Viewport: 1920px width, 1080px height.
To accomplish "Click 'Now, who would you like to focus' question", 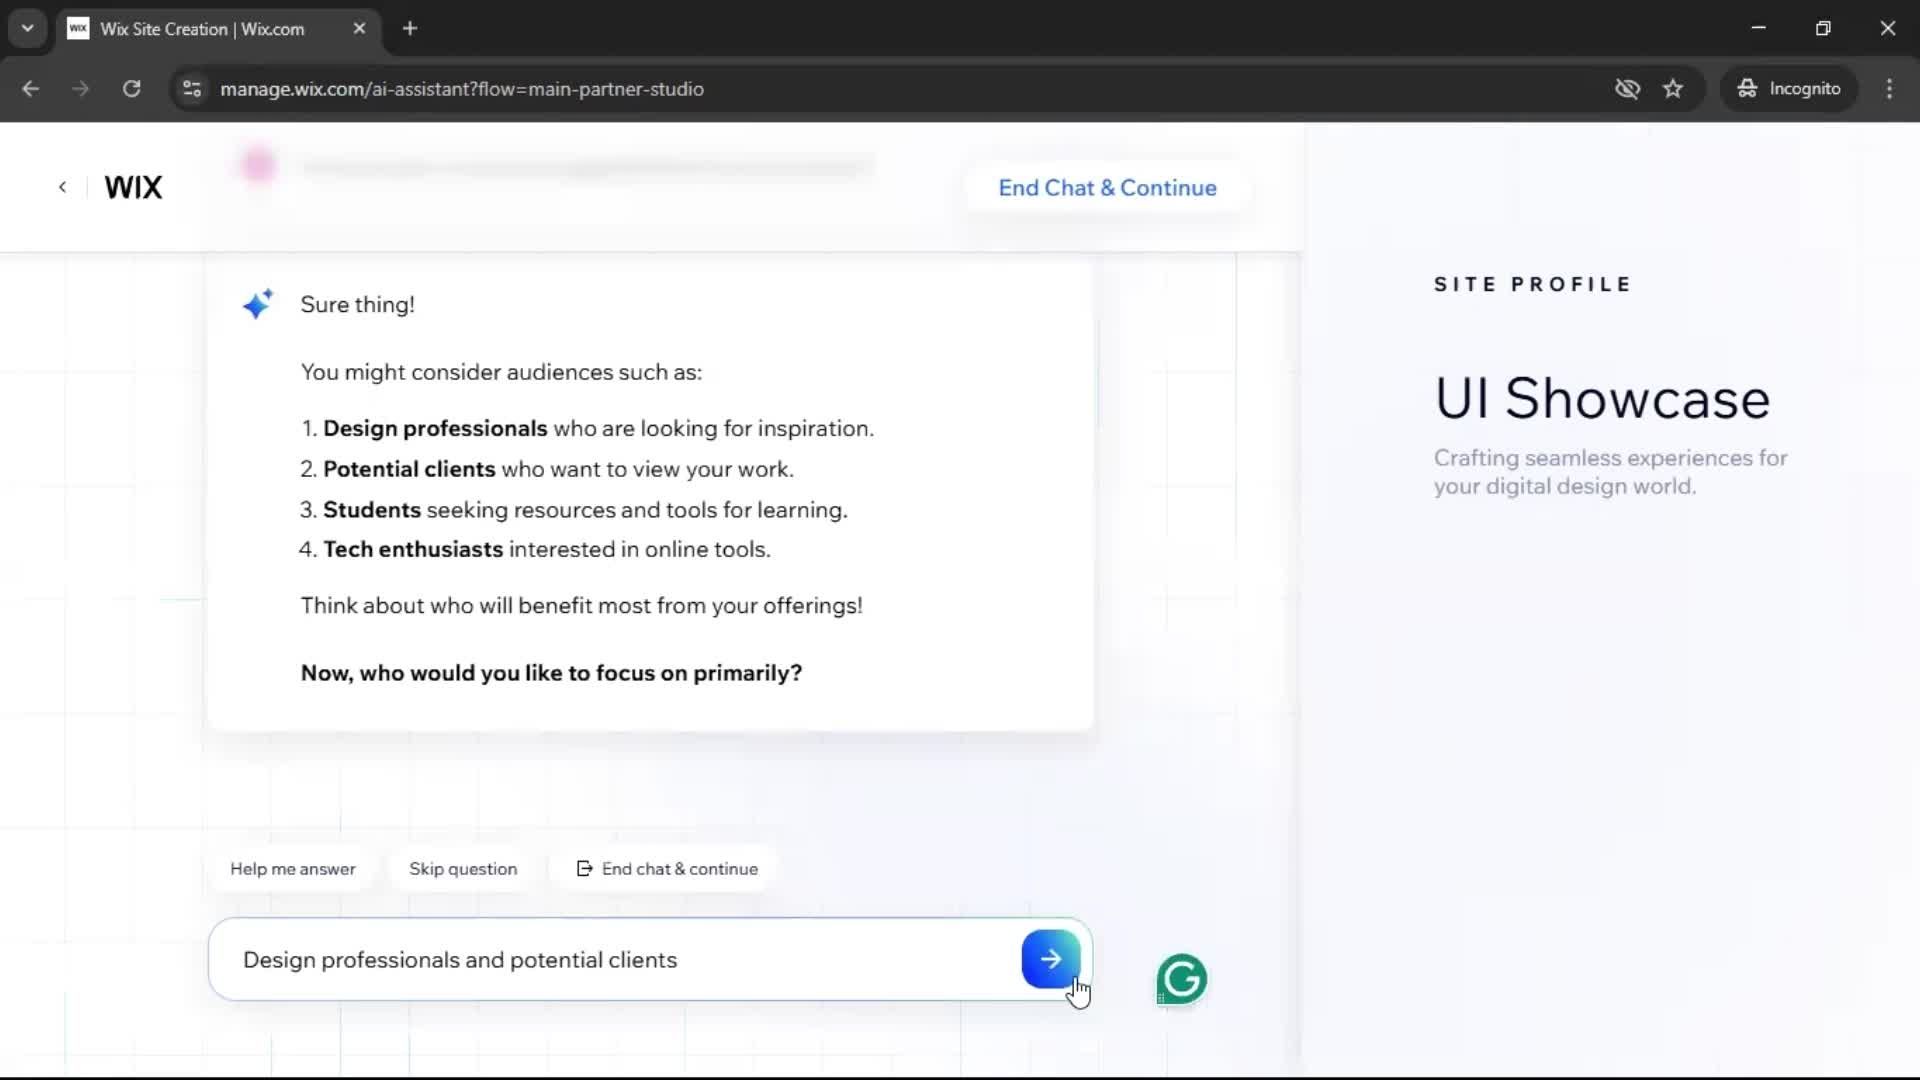I will pos(551,673).
